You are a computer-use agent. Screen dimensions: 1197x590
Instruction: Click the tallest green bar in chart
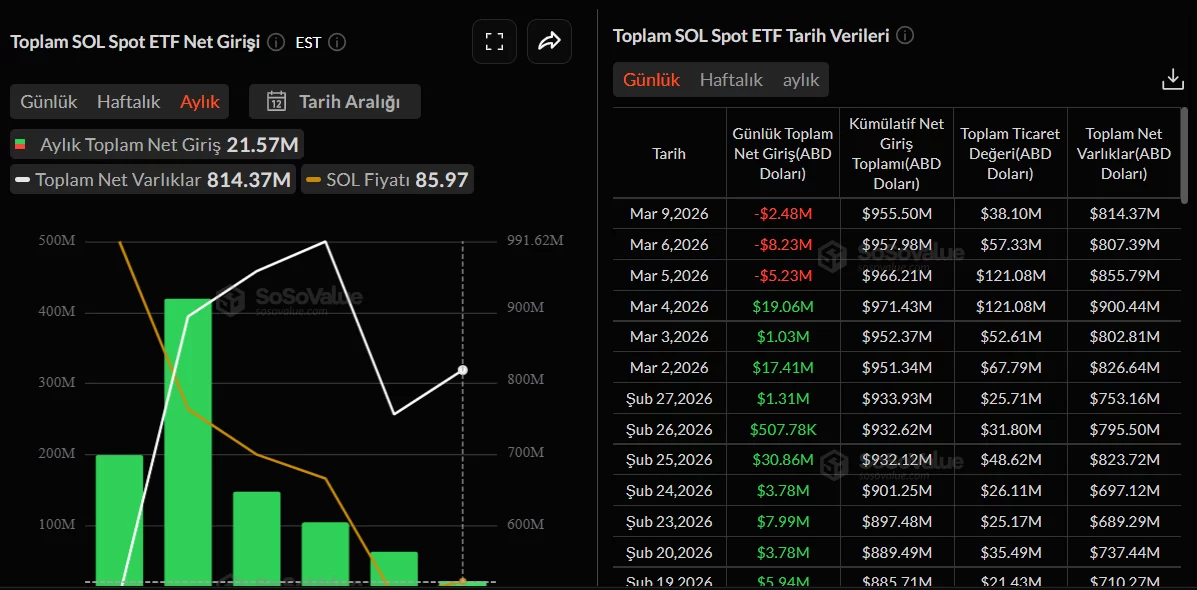click(188, 440)
